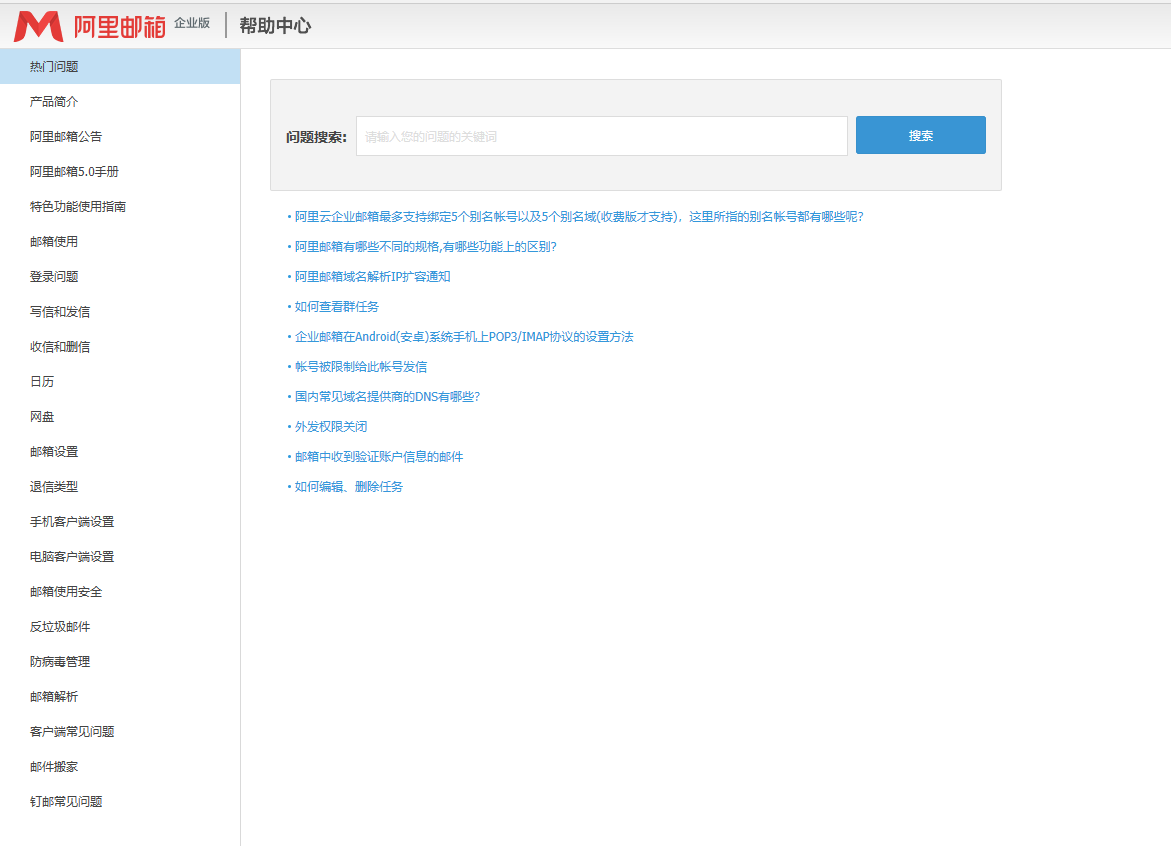Focus the 问题搜索 keyword input field

pos(601,136)
